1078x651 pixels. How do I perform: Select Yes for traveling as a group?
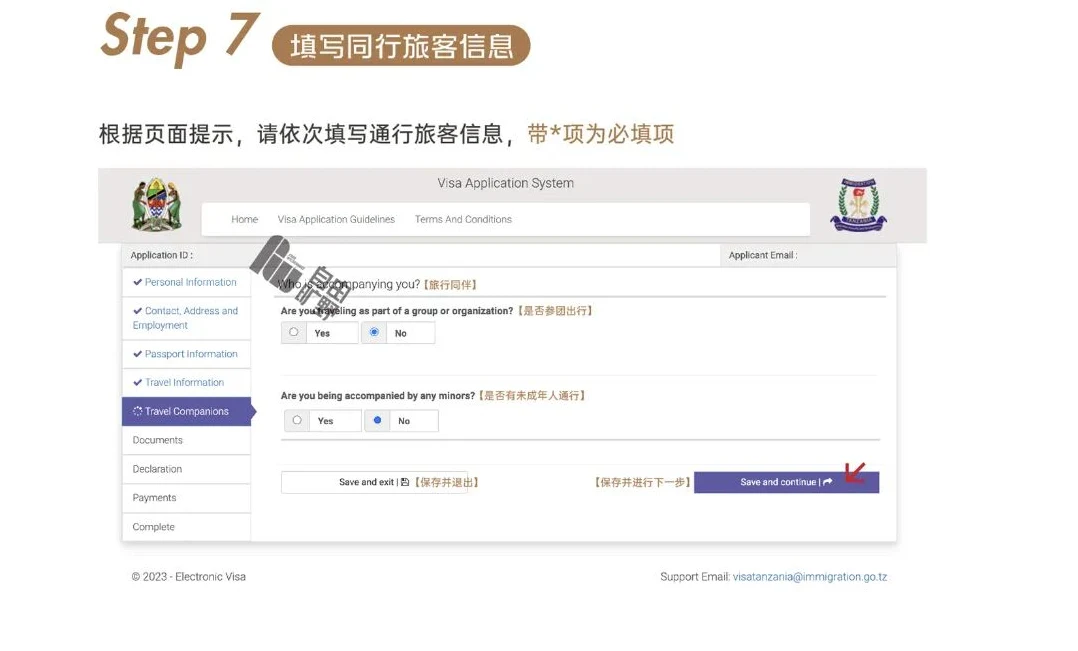294,332
